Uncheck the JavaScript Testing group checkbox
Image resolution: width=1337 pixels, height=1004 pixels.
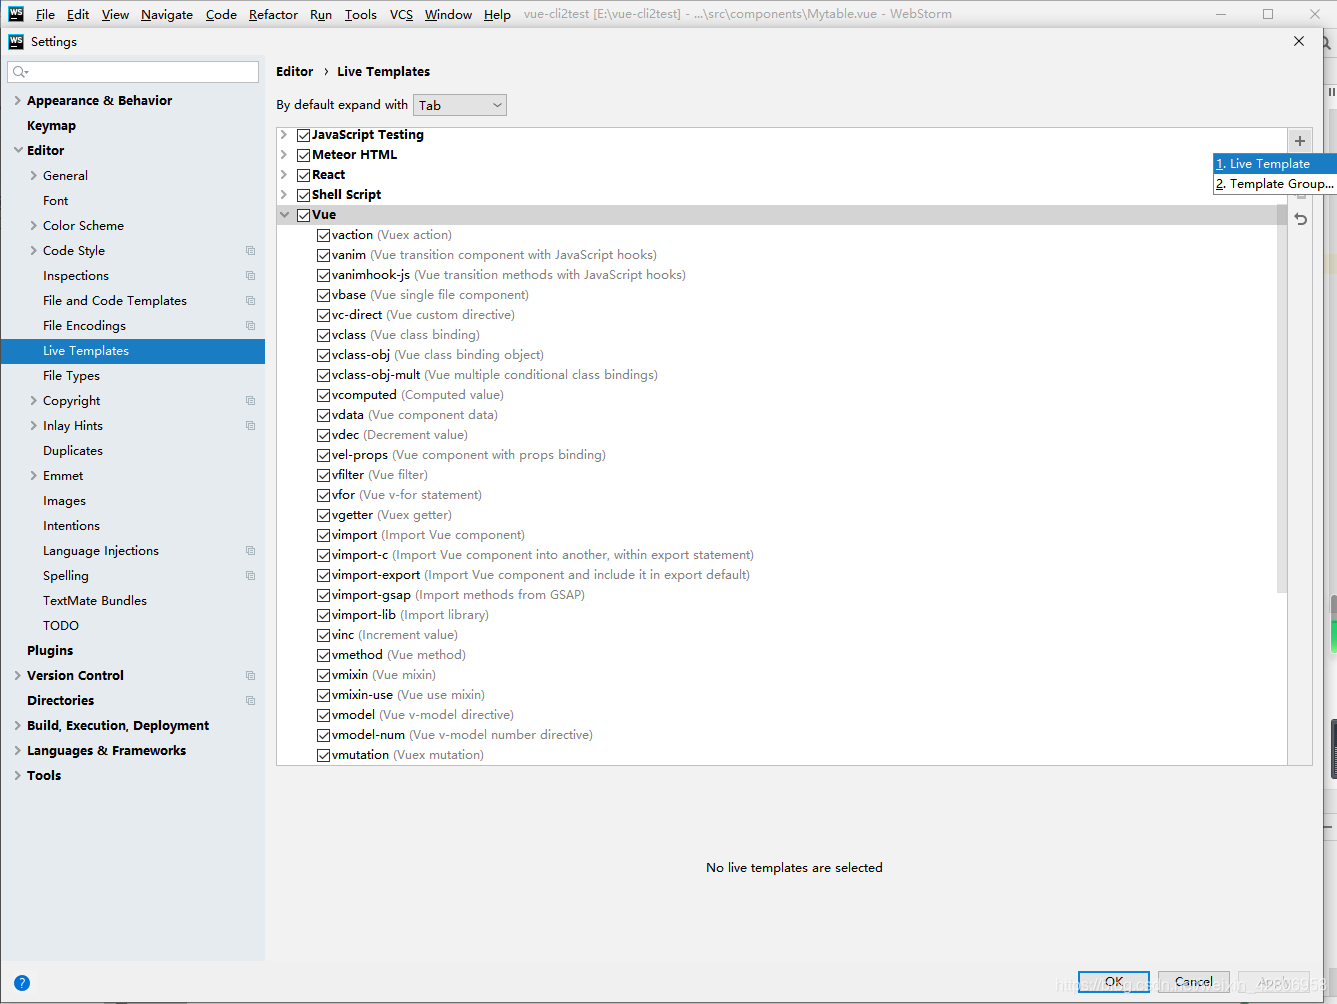[x=303, y=135]
